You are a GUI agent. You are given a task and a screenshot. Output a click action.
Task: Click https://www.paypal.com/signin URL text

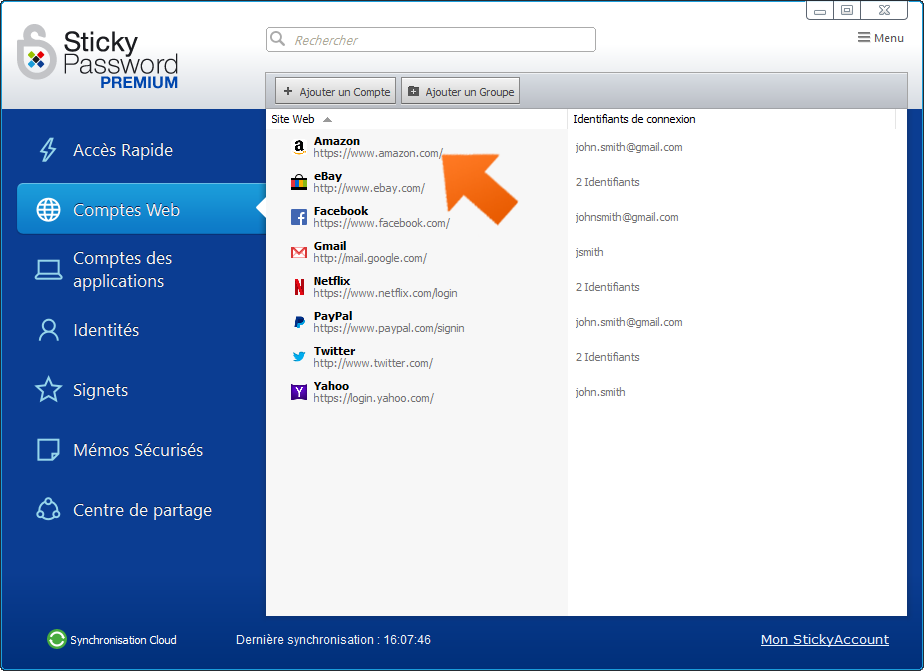389,328
